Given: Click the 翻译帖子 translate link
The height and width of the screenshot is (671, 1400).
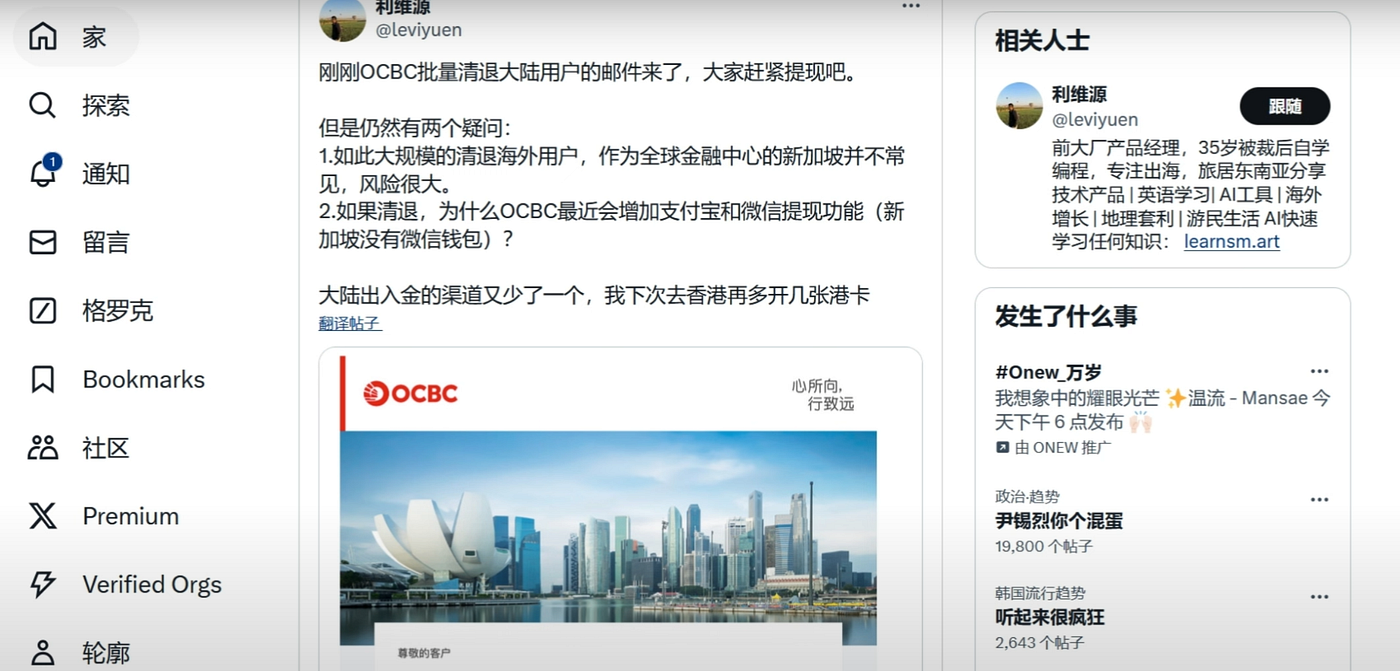Looking at the screenshot, I should [x=350, y=323].
